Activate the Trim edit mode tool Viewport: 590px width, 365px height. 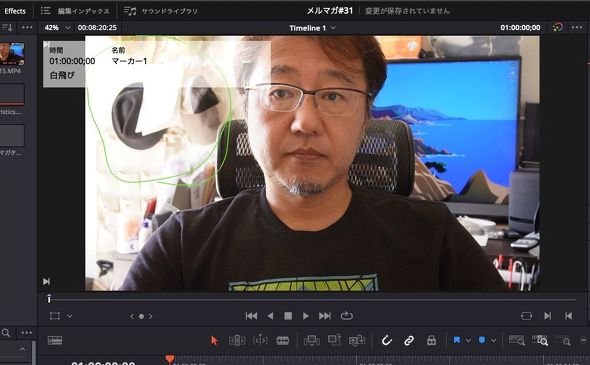(x=237, y=341)
